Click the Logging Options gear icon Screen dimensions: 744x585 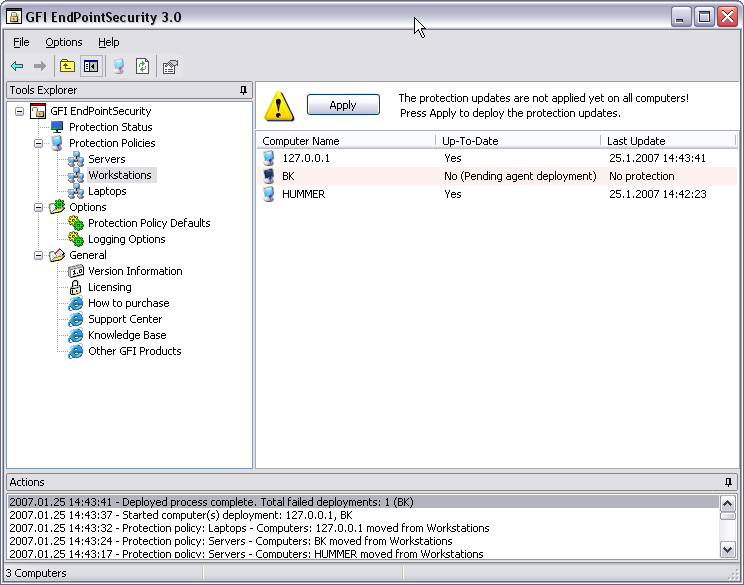[x=76, y=239]
